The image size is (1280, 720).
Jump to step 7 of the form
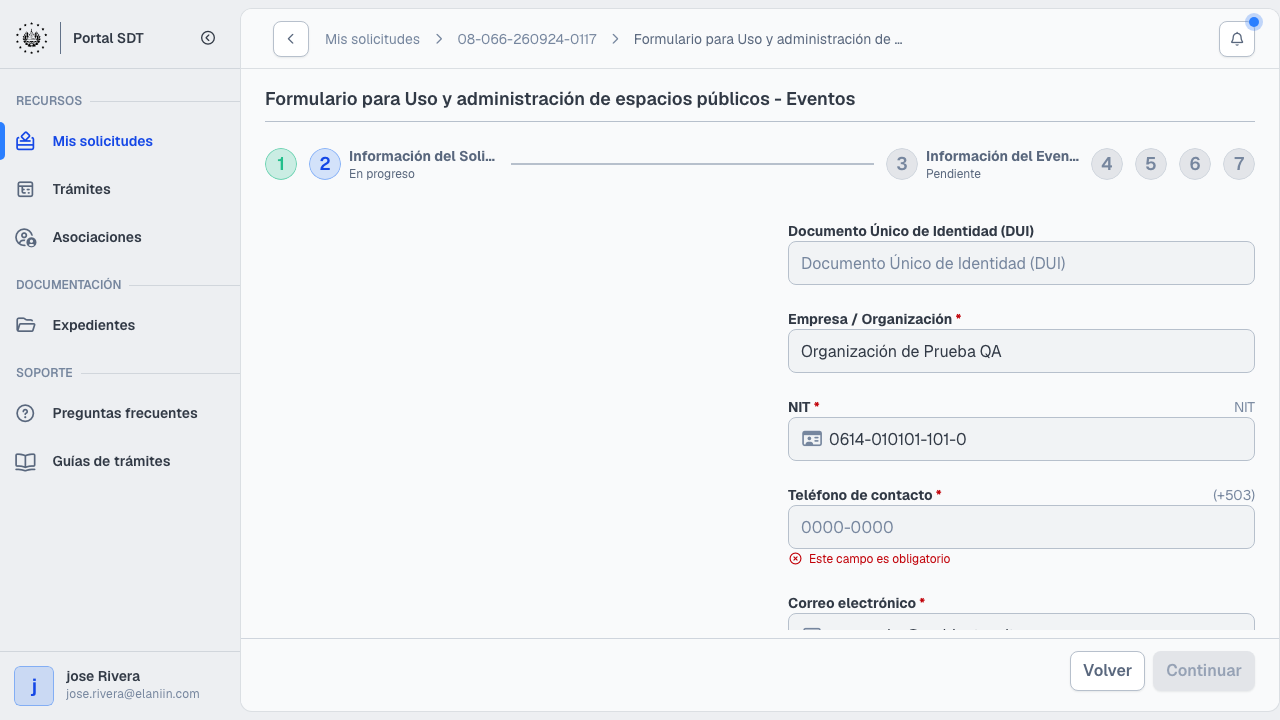[x=1239, y=164]
